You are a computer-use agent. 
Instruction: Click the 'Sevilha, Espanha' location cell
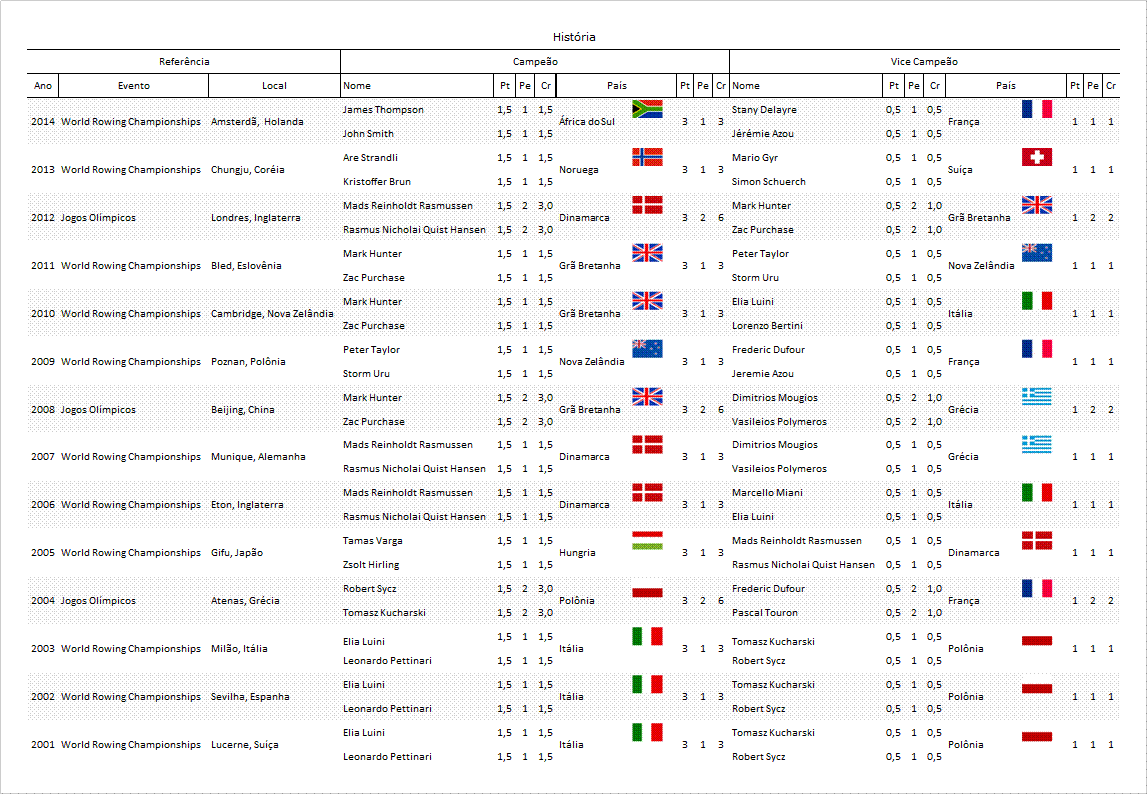pyautogui.click(x=250, y=696)
